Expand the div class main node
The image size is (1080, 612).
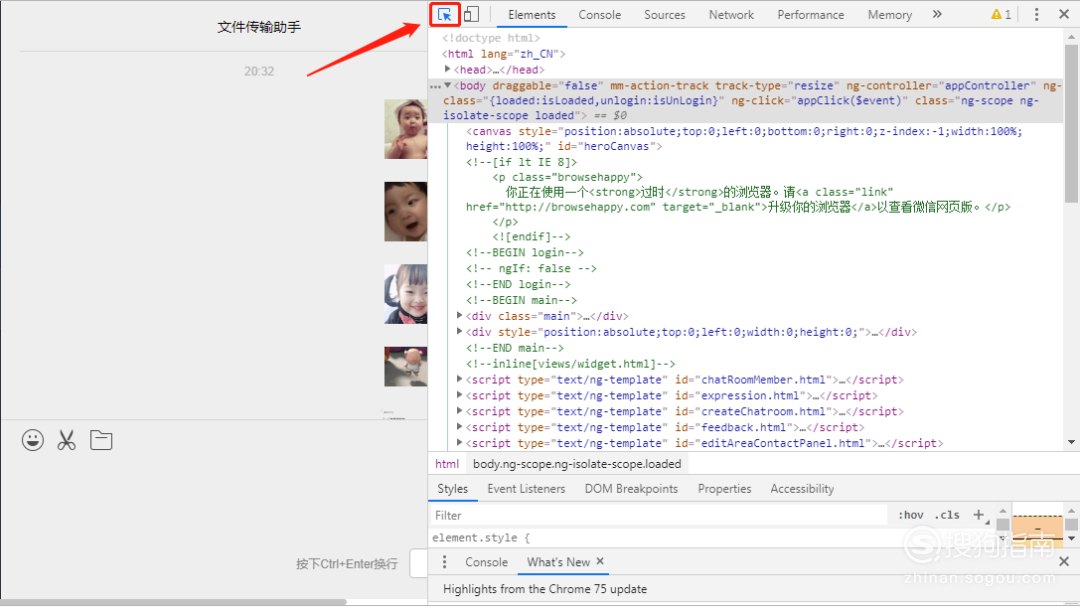(459, 315)
